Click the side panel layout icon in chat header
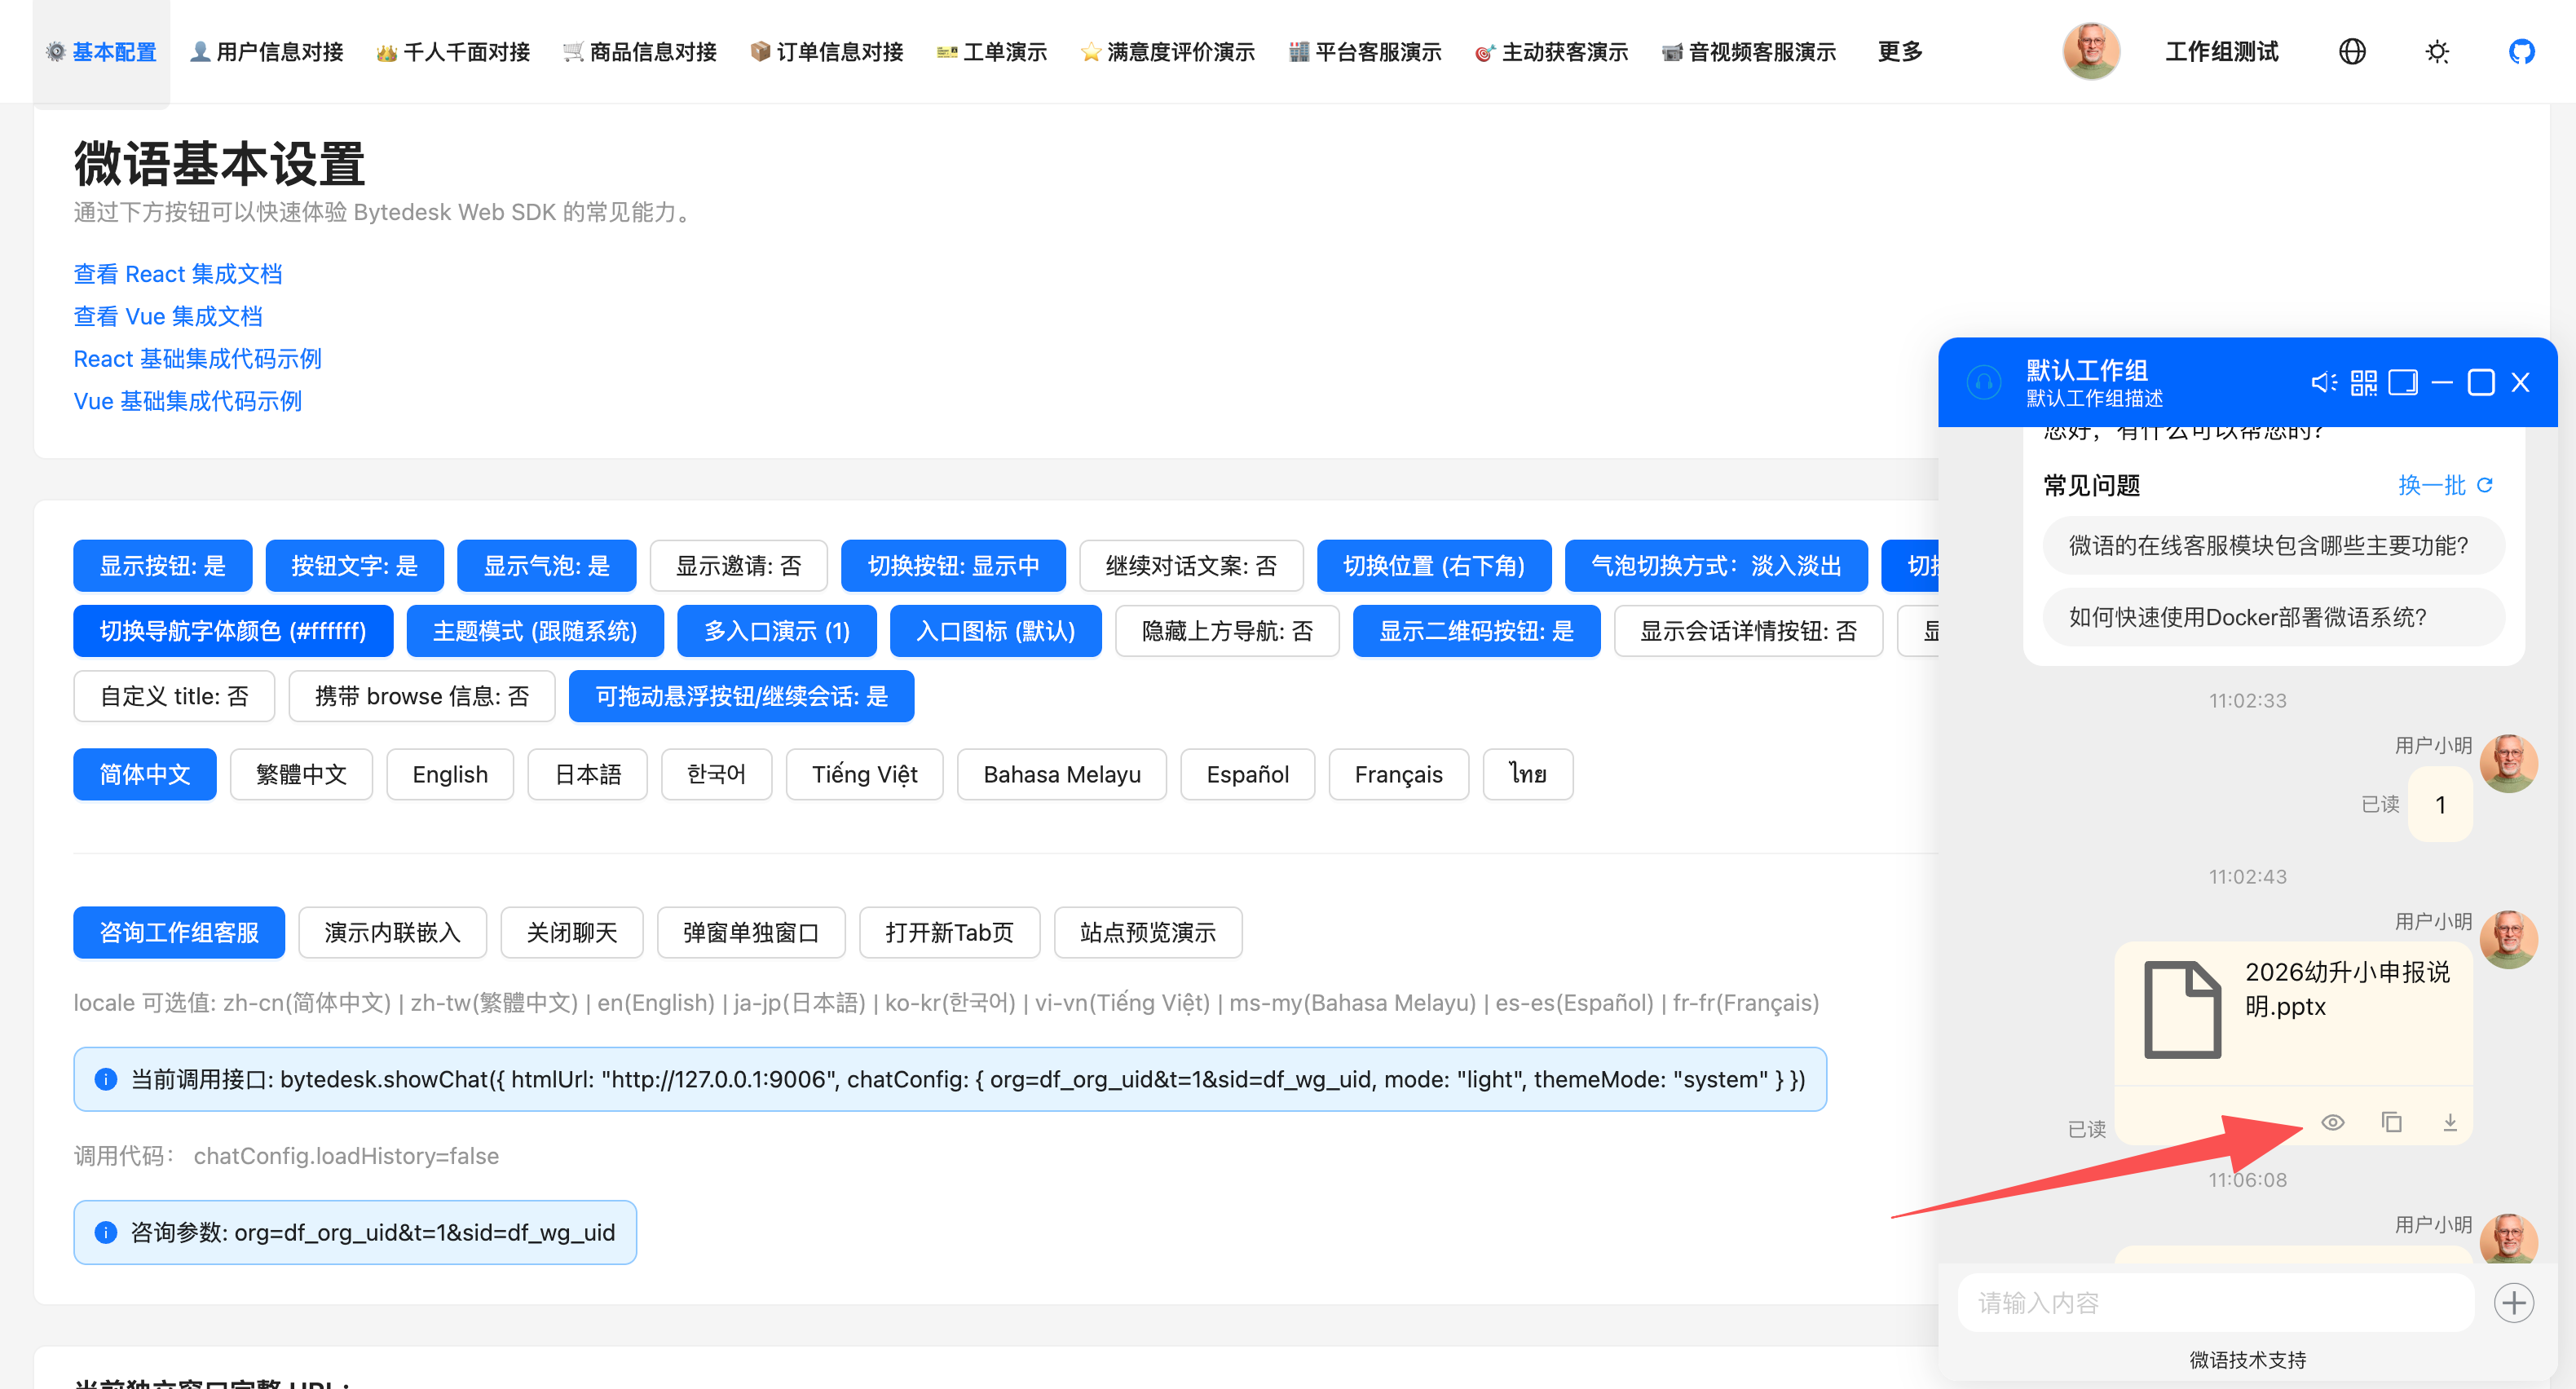The height and width of the screenshot is (1389, 2576). (x=2403, y=382)
